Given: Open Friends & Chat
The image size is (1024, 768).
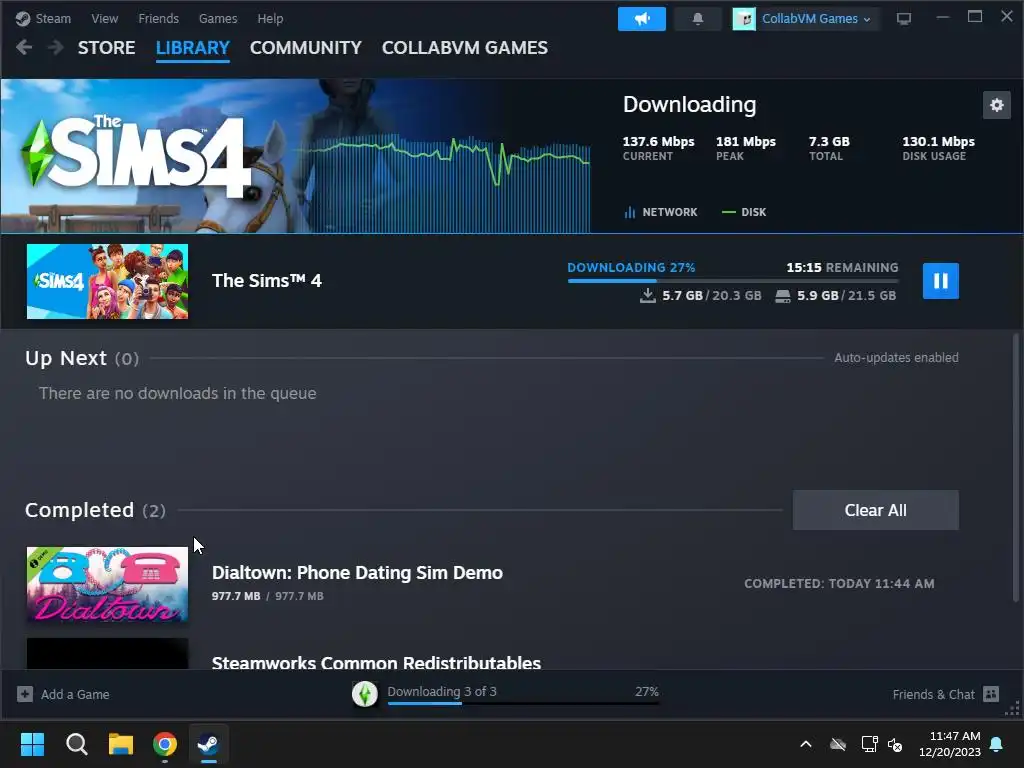Looking at the screenshot, I should tap(933, 694).
